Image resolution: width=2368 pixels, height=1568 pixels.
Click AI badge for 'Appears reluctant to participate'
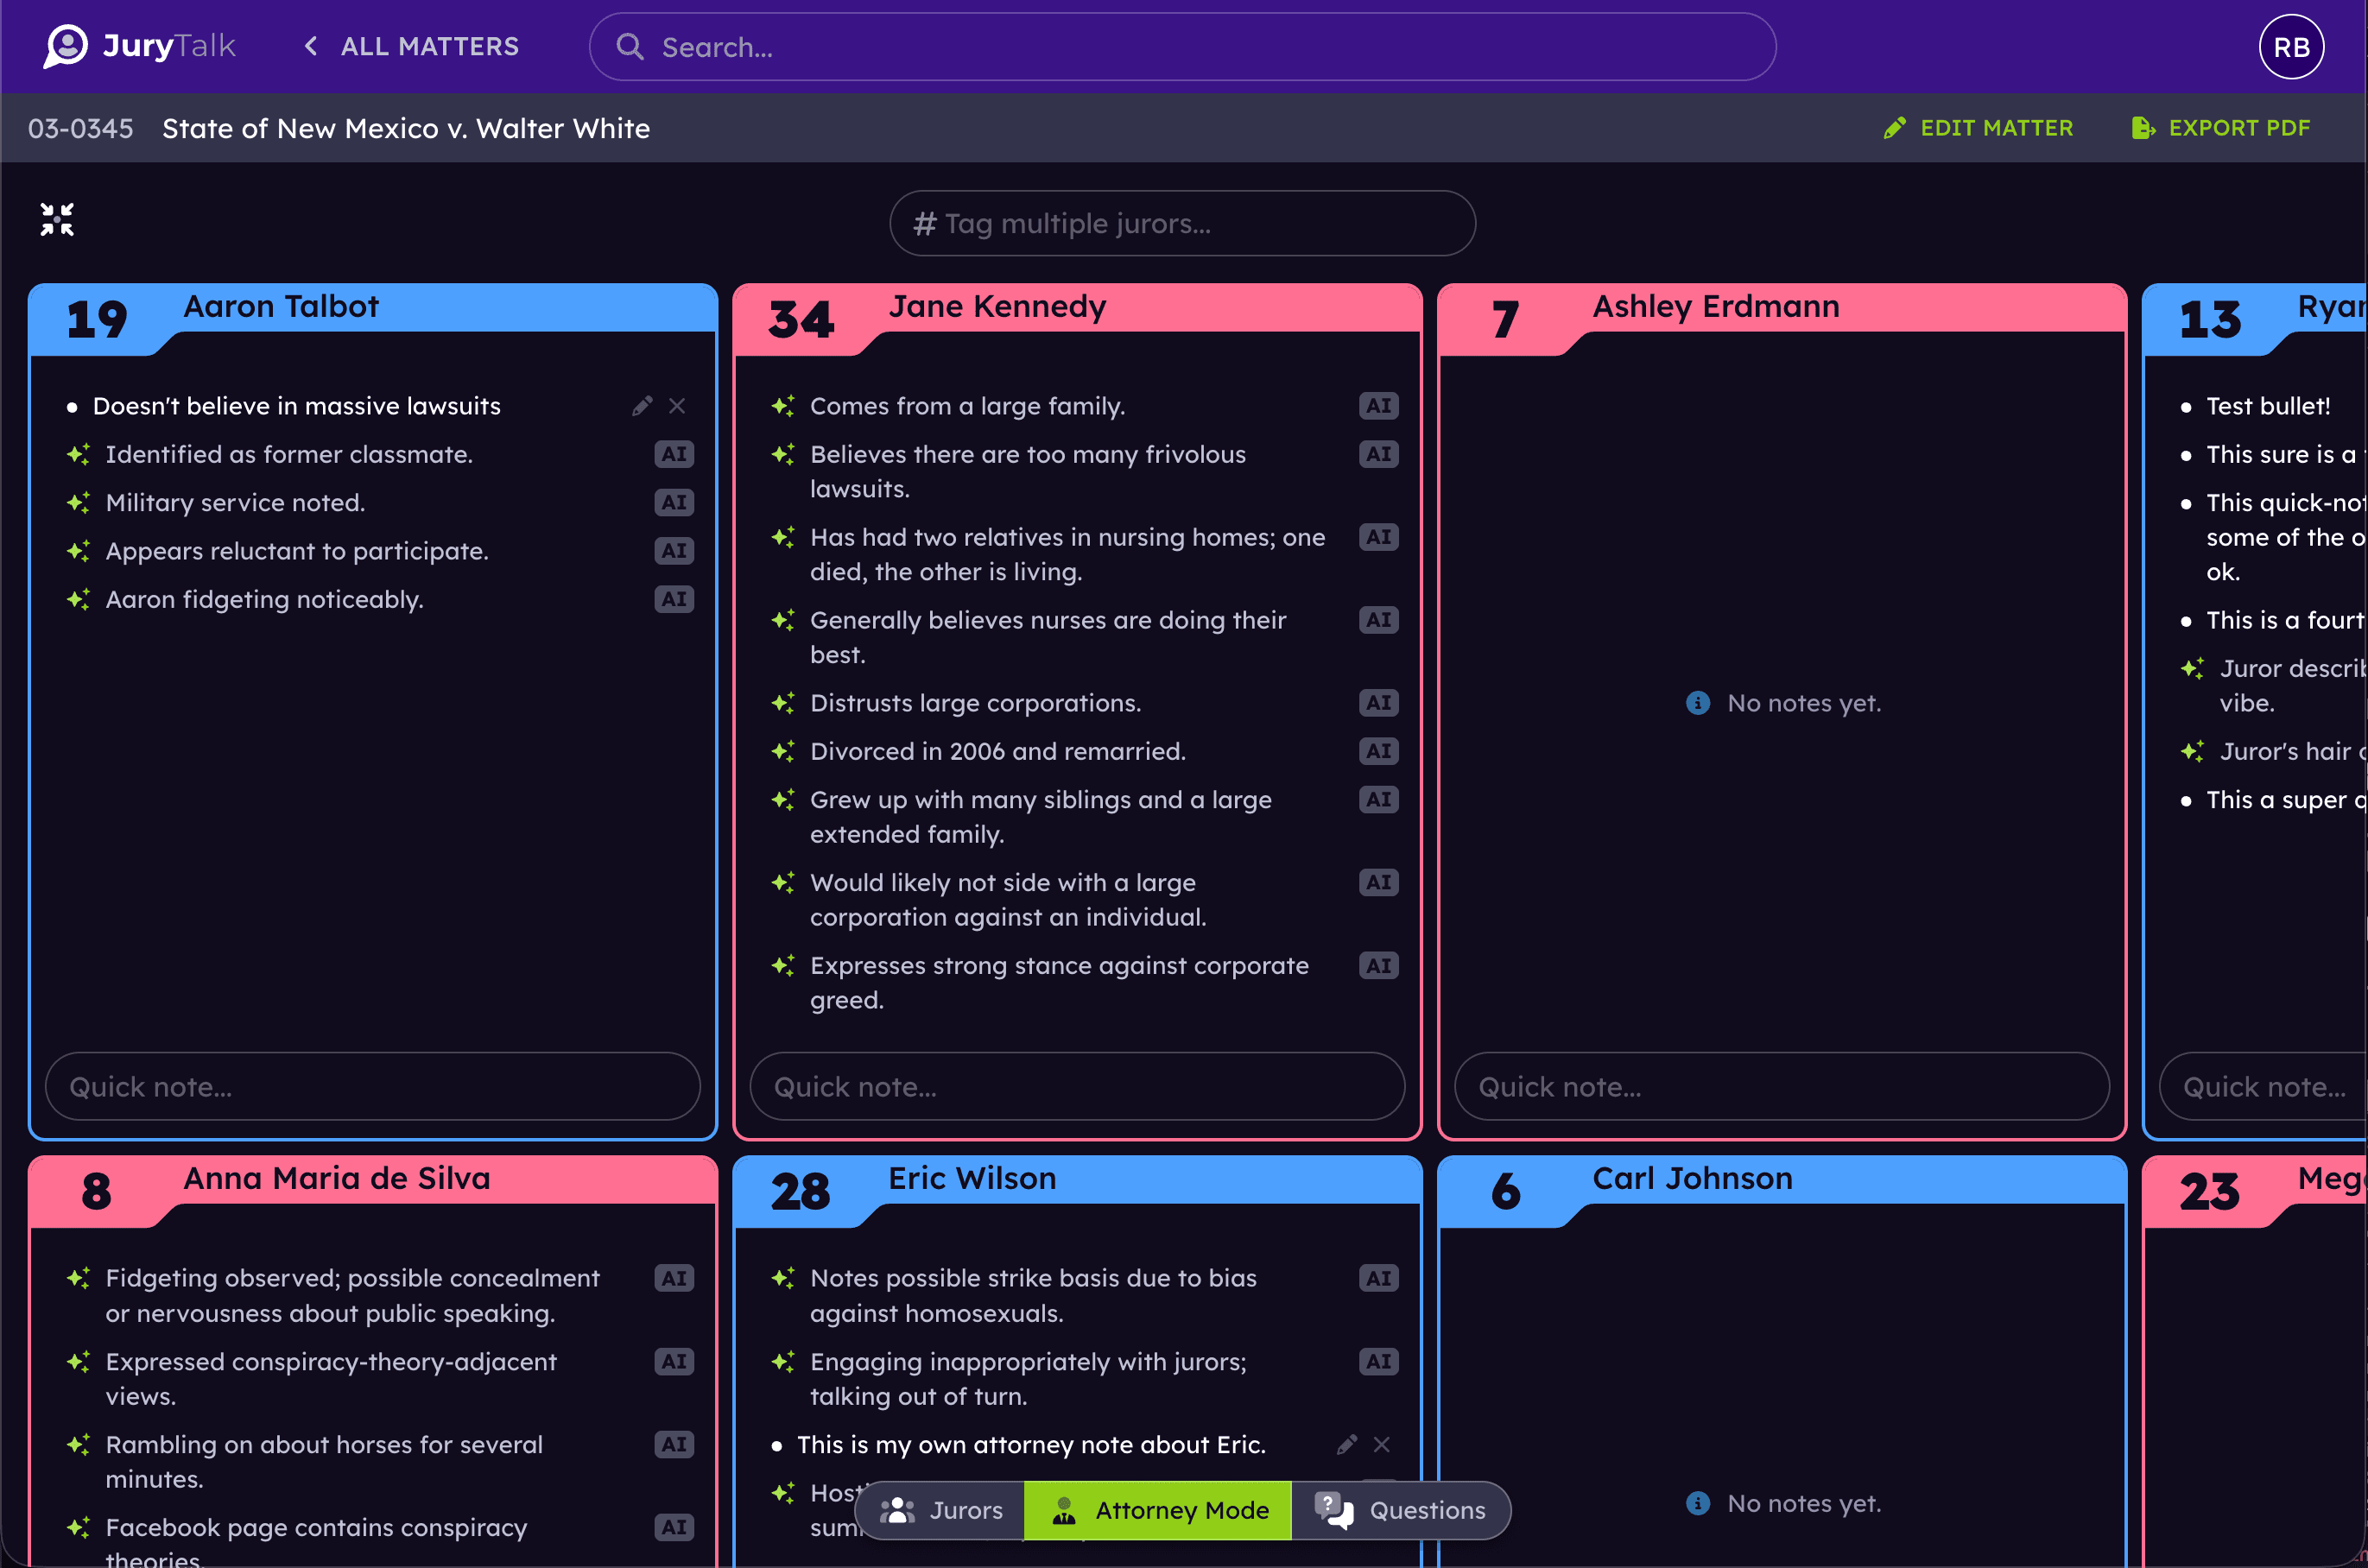(674, 551)
